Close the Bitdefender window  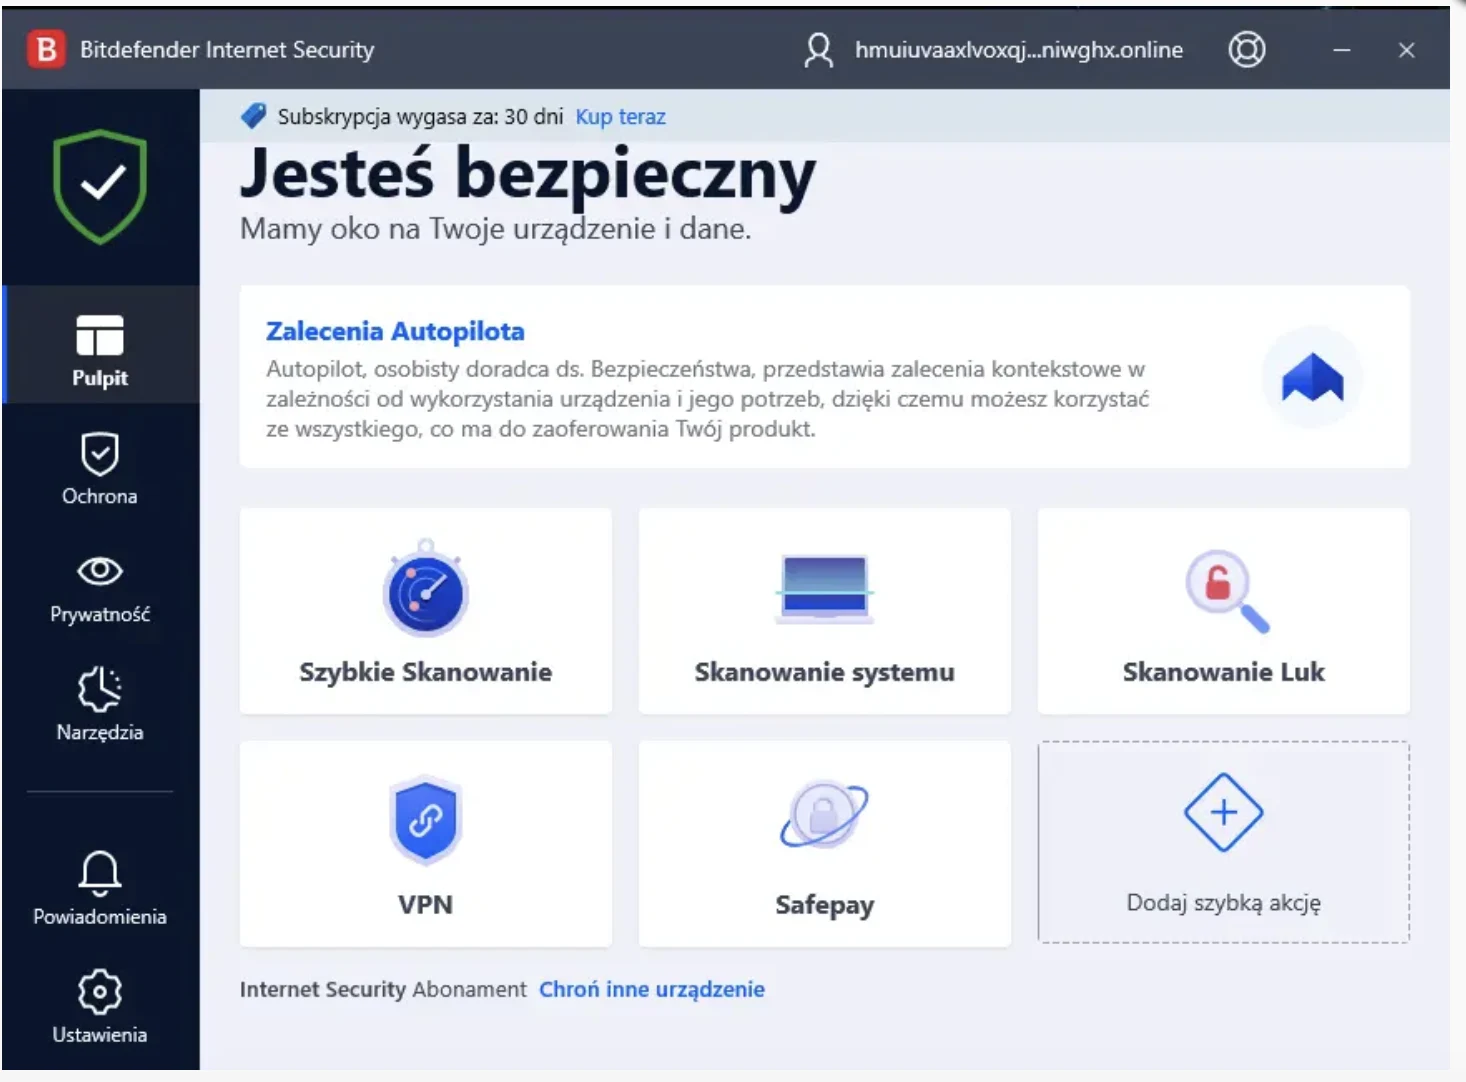[x=1406, y=50]
